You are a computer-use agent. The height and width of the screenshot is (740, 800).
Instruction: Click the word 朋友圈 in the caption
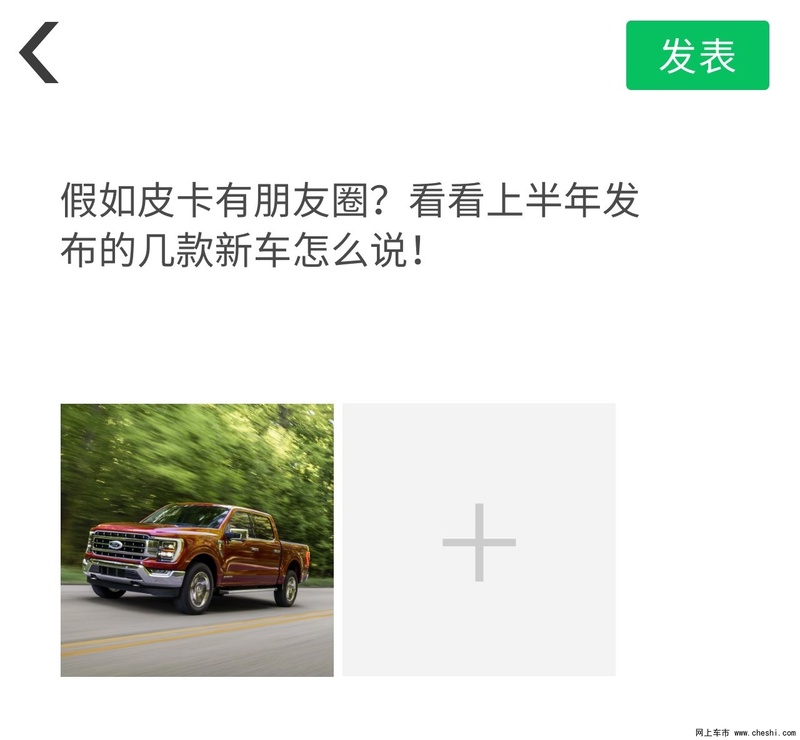click(x=311, y=200)
